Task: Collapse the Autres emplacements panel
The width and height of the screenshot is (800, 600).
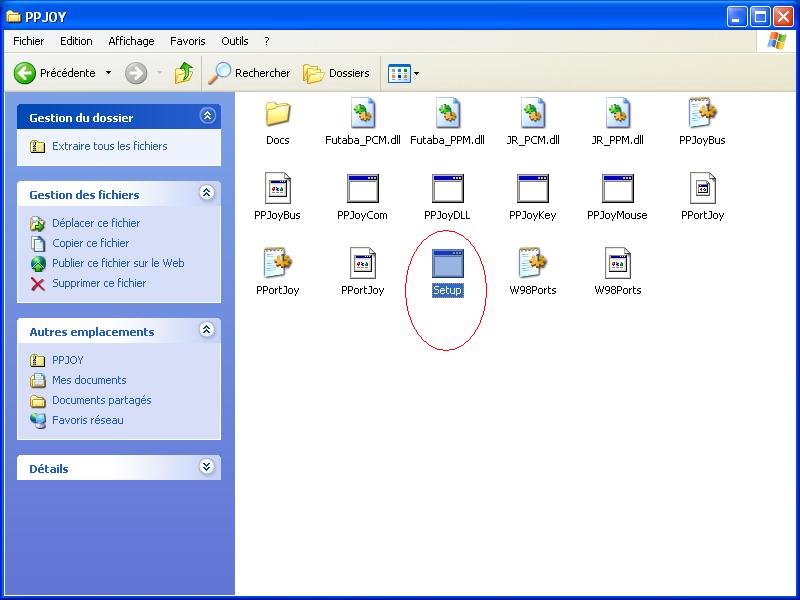Action: [207, 330]
